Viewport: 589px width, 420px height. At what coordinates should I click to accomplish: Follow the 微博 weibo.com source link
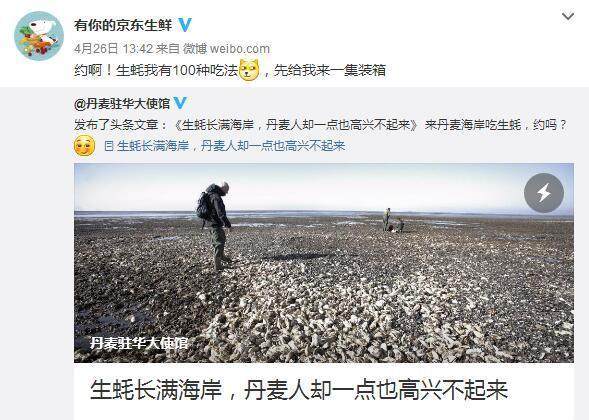pyautogui.click(x=226, y=48)
